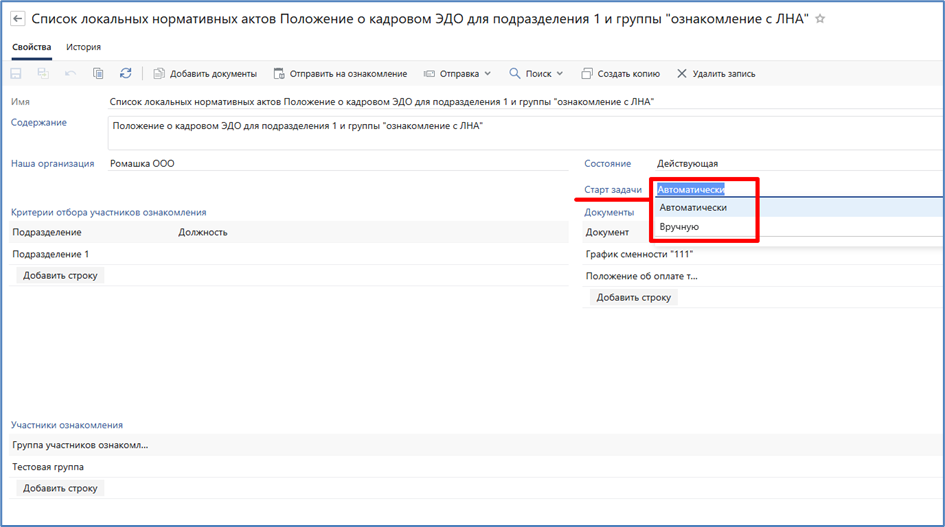Expand the Отправка dropdown menu
The width and height of the screenshot is (945, 527).
458,73
